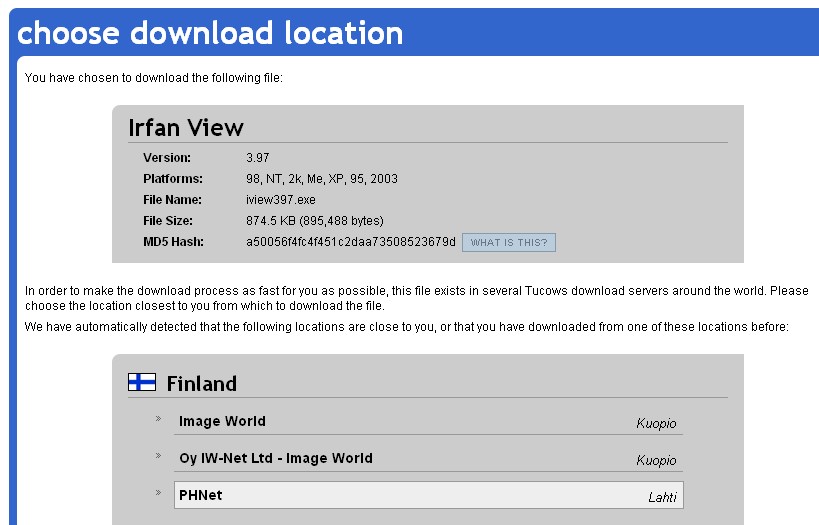The image size is (819, 525).
Task: Click Lahti location label for PHNet
Action: coord(662,497)
